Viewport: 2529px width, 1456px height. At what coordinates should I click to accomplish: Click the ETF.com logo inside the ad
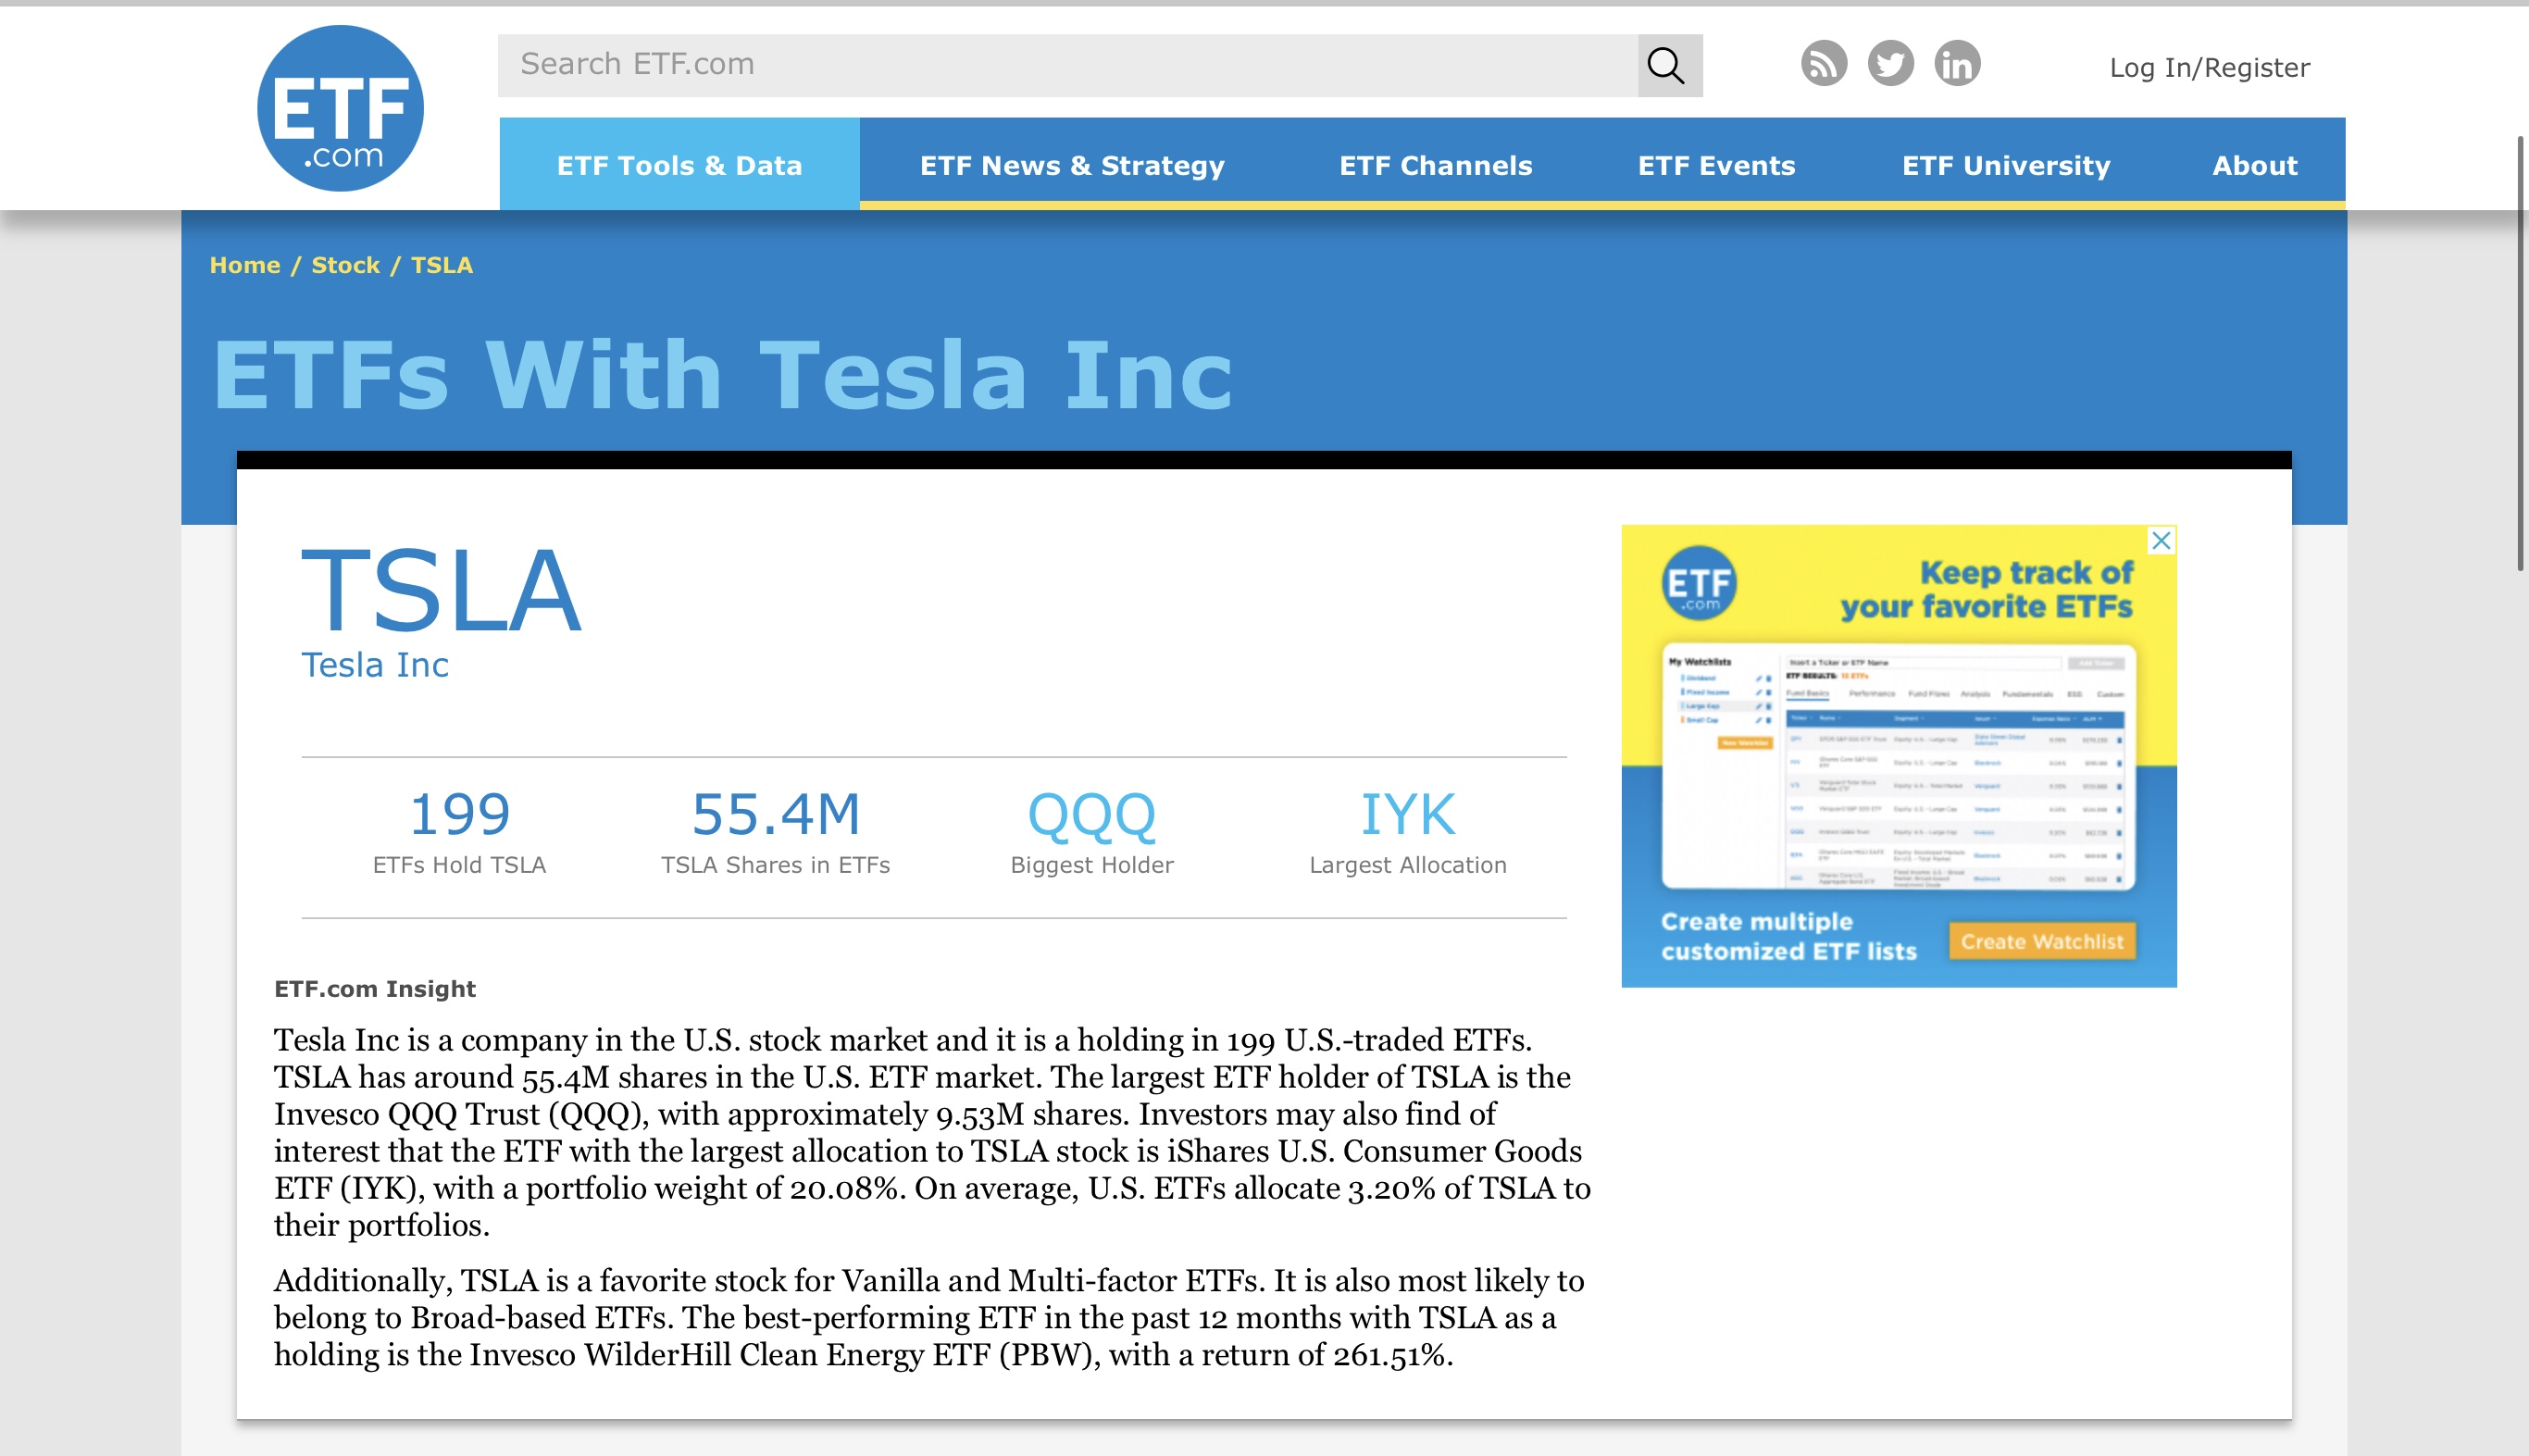[x=1699, y=583]
